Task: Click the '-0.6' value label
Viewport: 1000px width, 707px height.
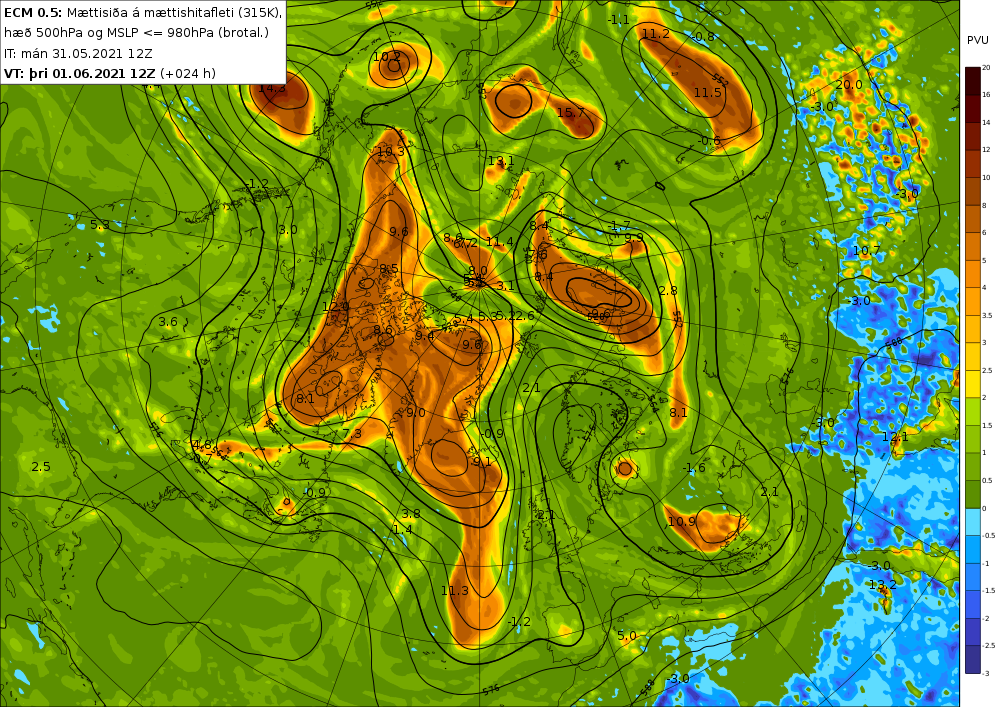Action: [x=709, y=141]
